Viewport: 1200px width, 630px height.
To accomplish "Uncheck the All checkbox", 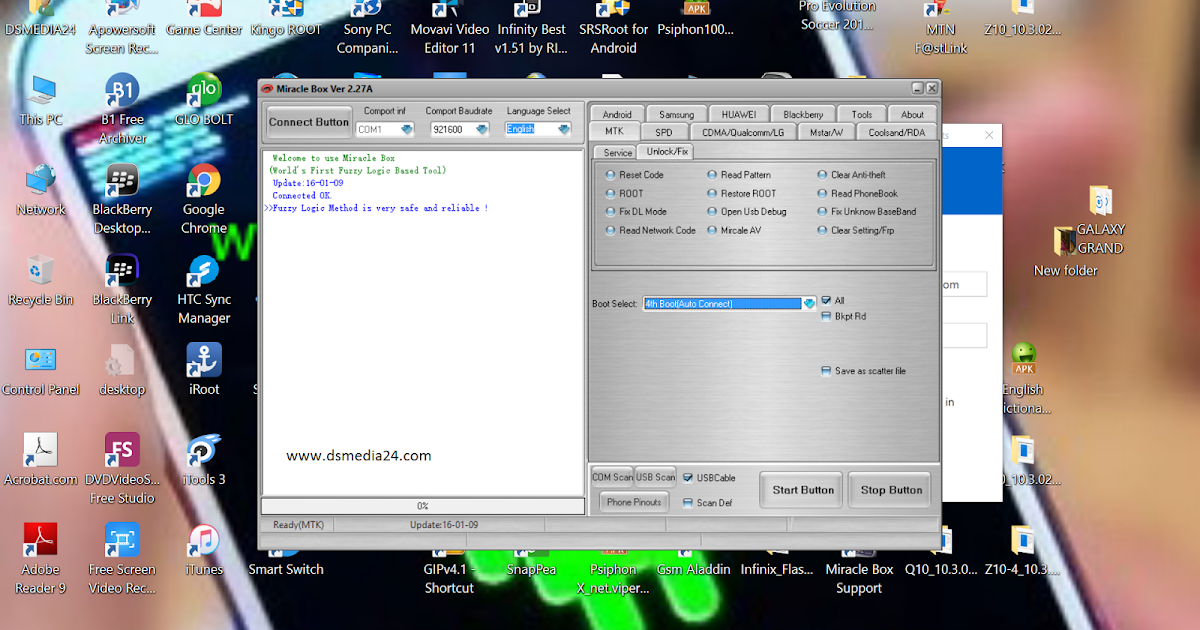I will (x=827, y=300).
